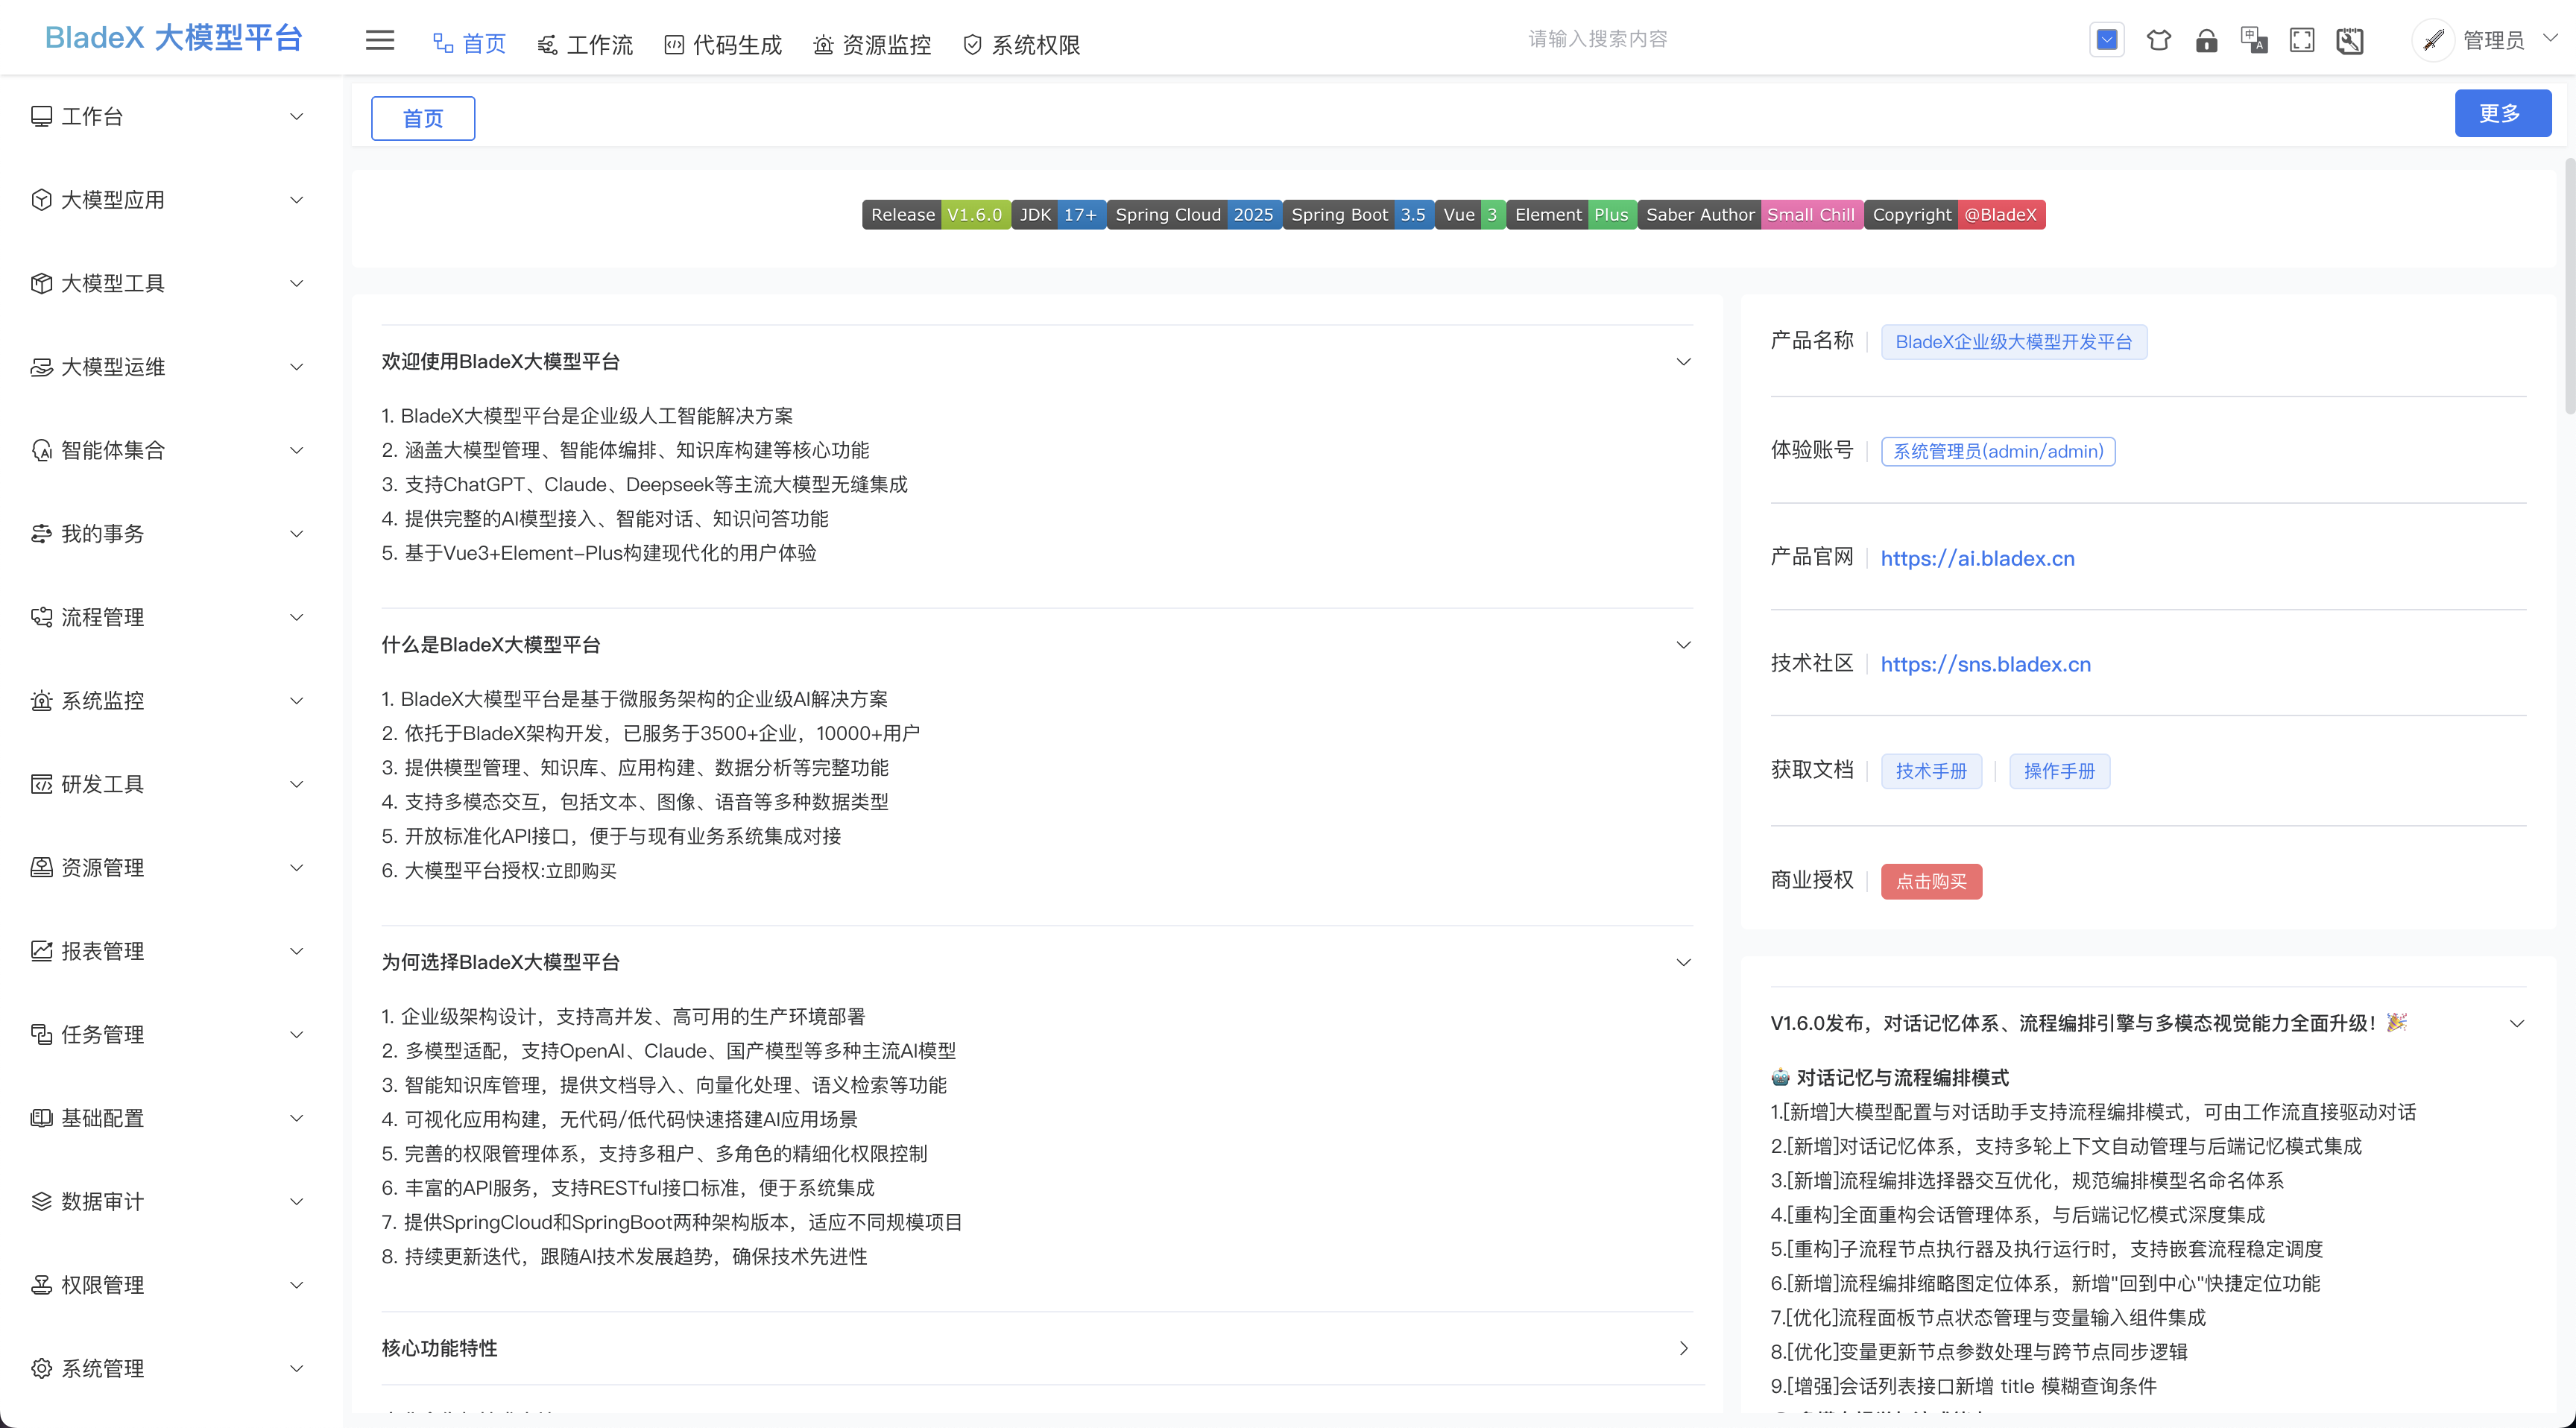Screen dimensions: 2576x1428
Task: Click the hamburger menu collapse icon
Action: coord(380,40)
